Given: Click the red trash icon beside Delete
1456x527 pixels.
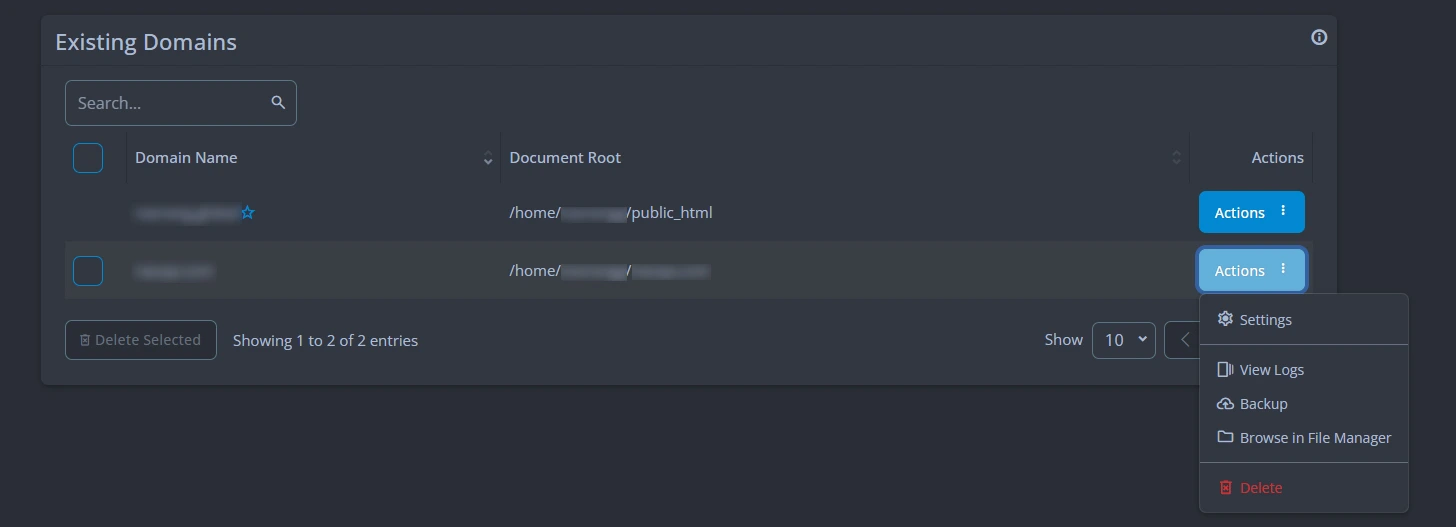Looking at the screenshot, I should tap(1226, 488).
